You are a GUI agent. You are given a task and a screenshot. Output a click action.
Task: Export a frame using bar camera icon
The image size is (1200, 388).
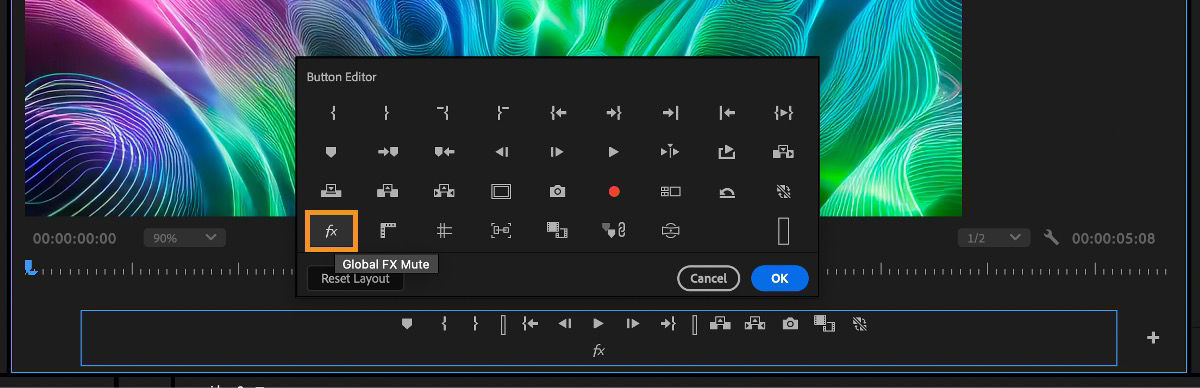(x=791, y=323)
